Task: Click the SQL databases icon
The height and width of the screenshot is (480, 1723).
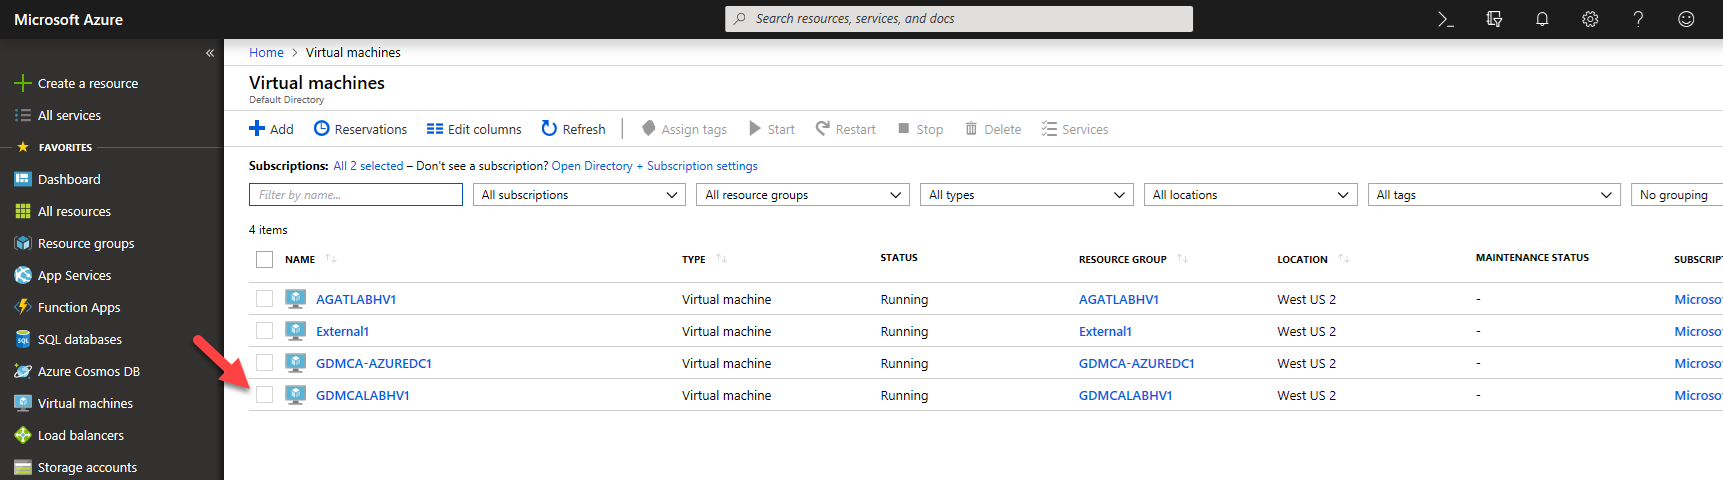Action: point(22,339)
